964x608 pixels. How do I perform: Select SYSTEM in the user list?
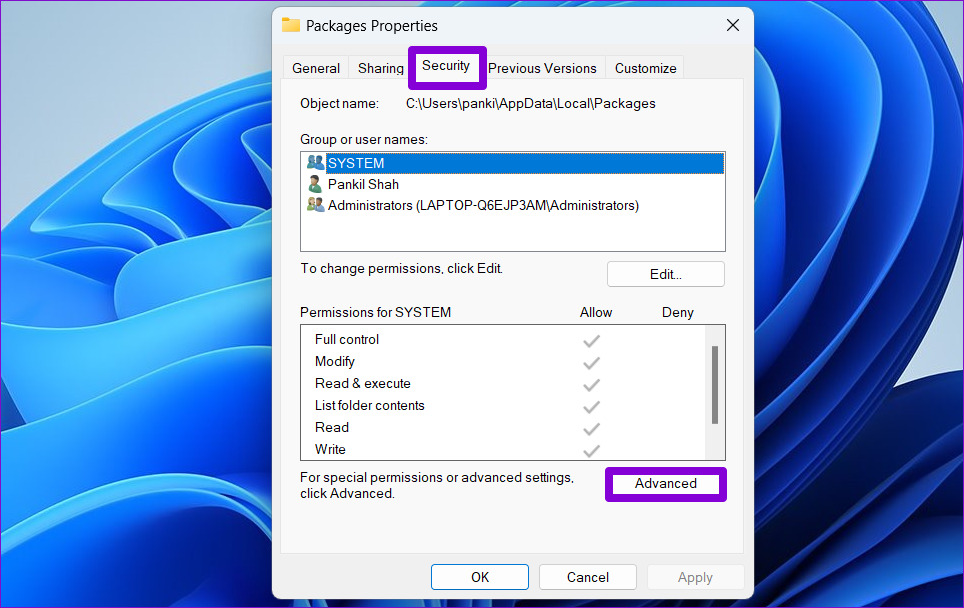[515, 163]
